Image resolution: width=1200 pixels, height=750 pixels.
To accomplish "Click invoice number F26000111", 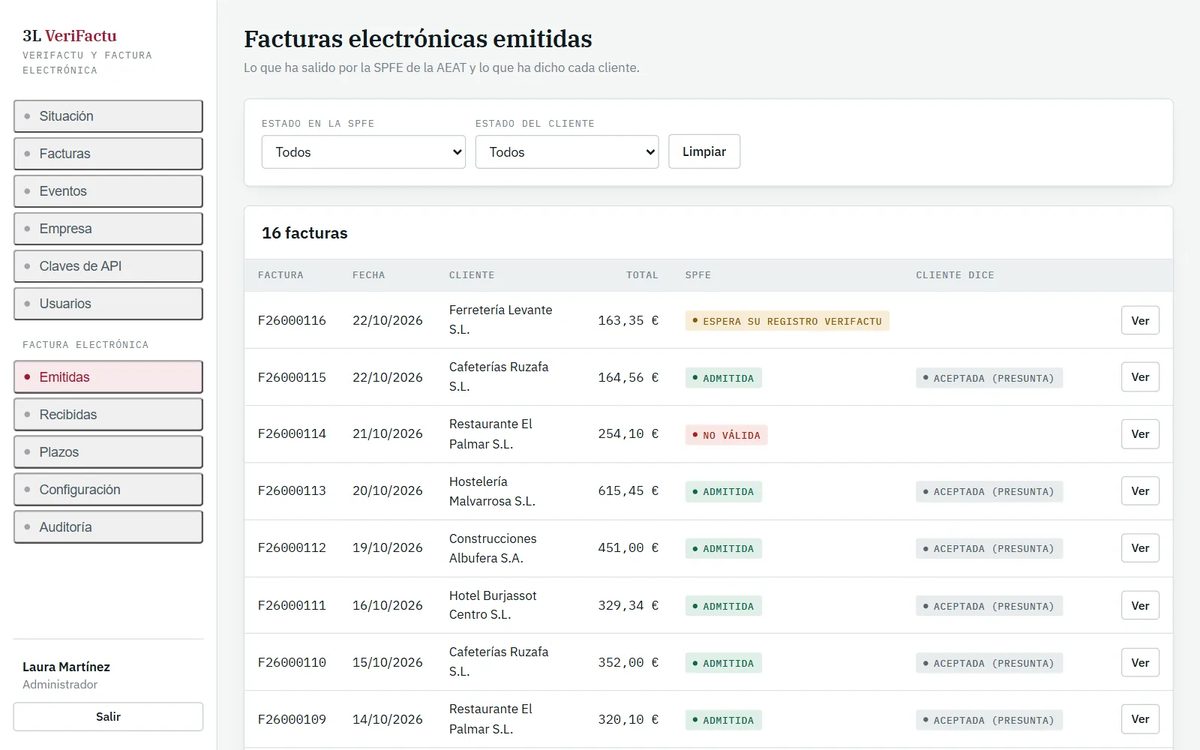I will [292, 605].
